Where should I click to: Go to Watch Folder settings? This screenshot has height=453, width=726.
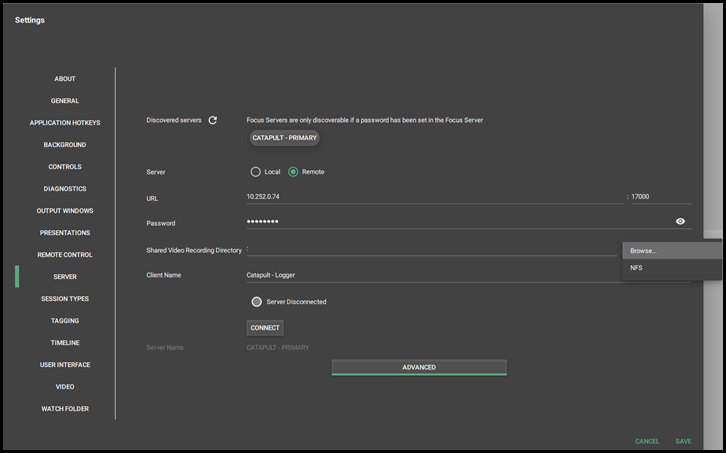pos(65,409)
